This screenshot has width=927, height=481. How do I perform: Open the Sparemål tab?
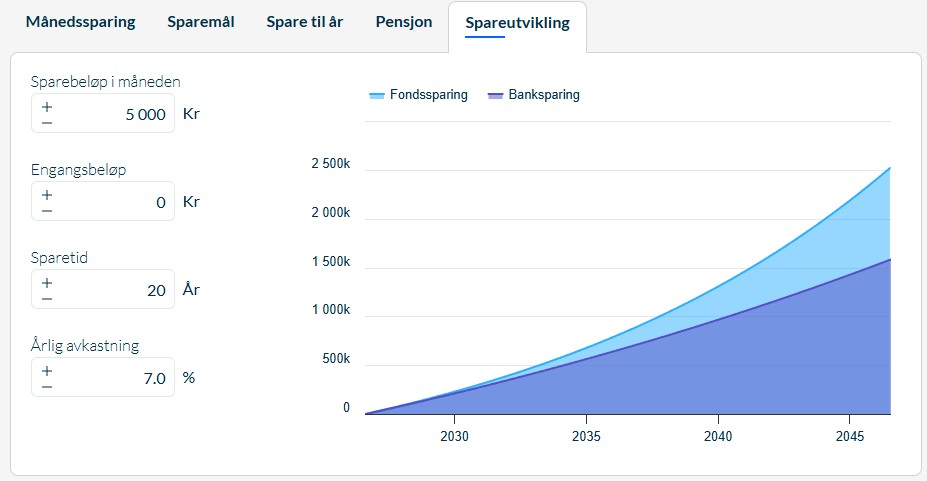click(x=201, y=22)
